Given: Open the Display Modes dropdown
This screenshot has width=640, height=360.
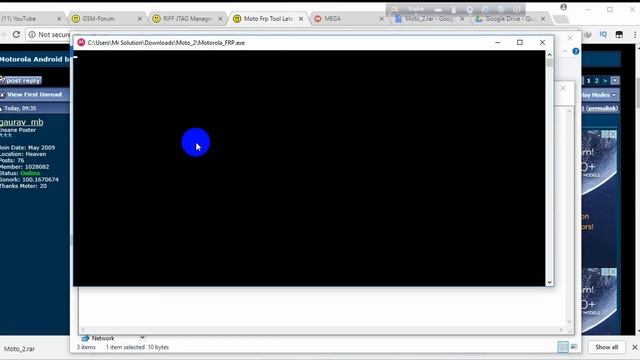Looking at the screenshot, I should coord(599,95).
